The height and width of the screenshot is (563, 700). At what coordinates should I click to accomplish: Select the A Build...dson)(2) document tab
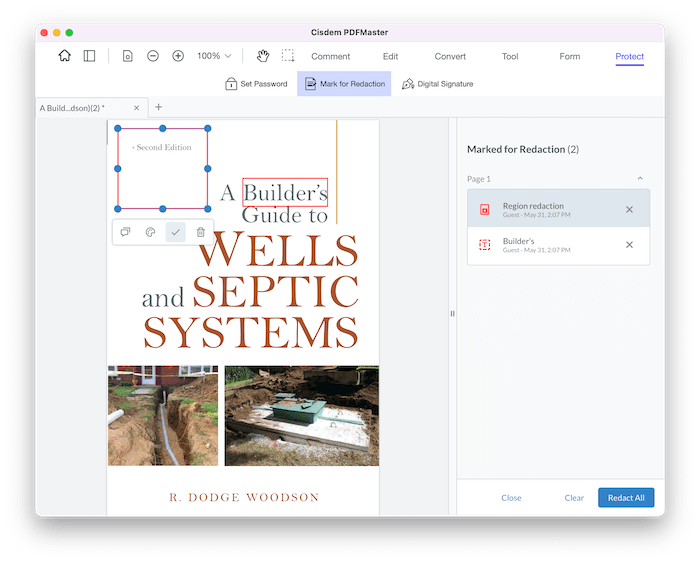coord(92,108)
